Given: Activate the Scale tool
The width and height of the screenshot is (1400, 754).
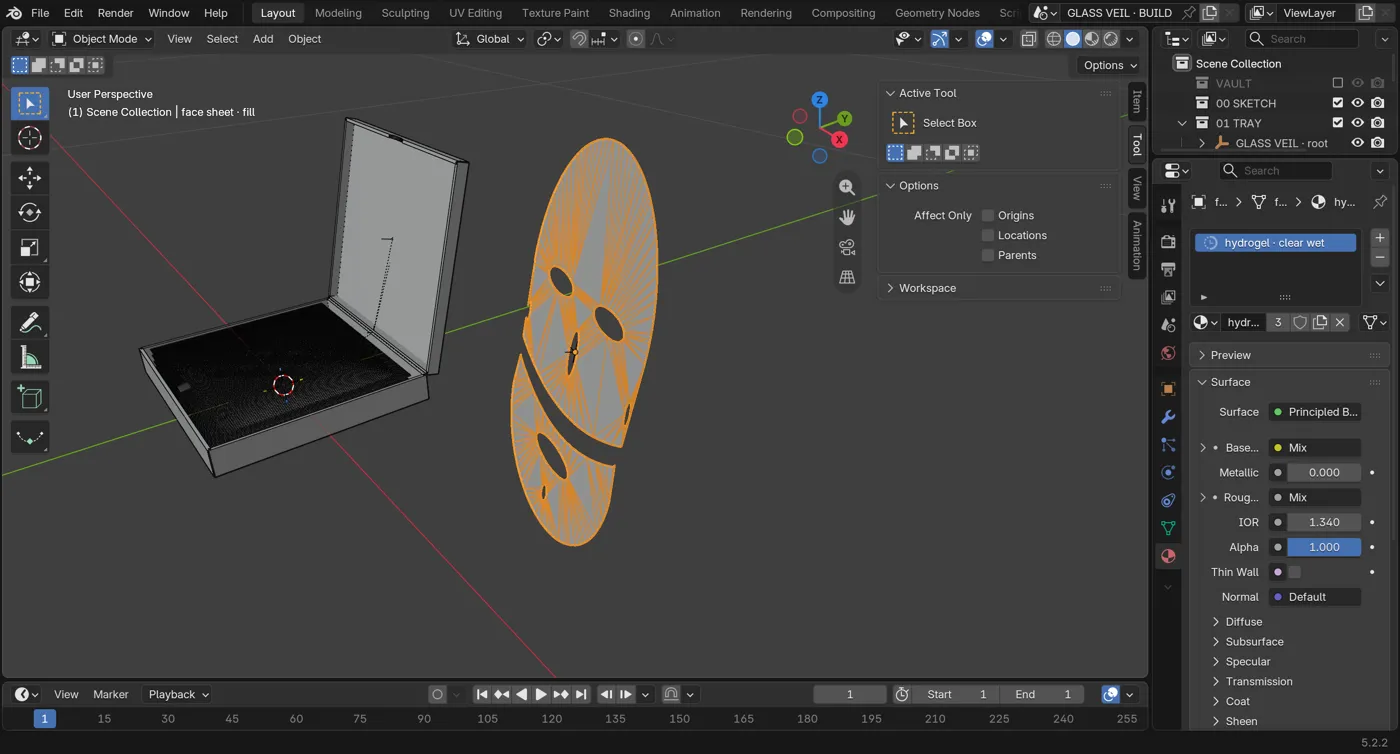Looking at the screenshot, I should point(30,248).
